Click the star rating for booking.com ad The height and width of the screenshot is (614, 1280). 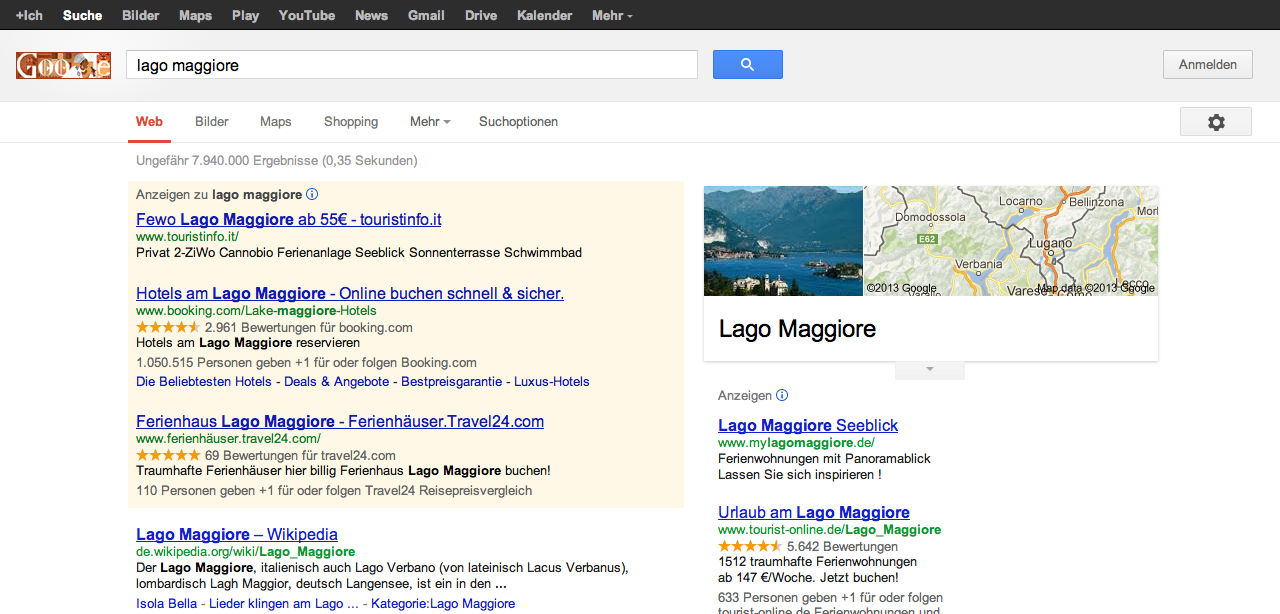point(167,327)
